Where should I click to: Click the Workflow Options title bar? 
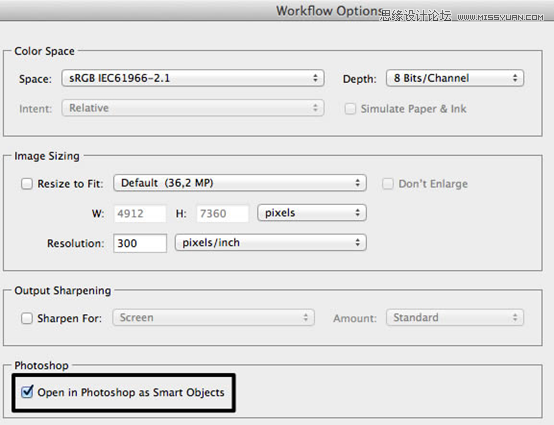click(277, 11)
